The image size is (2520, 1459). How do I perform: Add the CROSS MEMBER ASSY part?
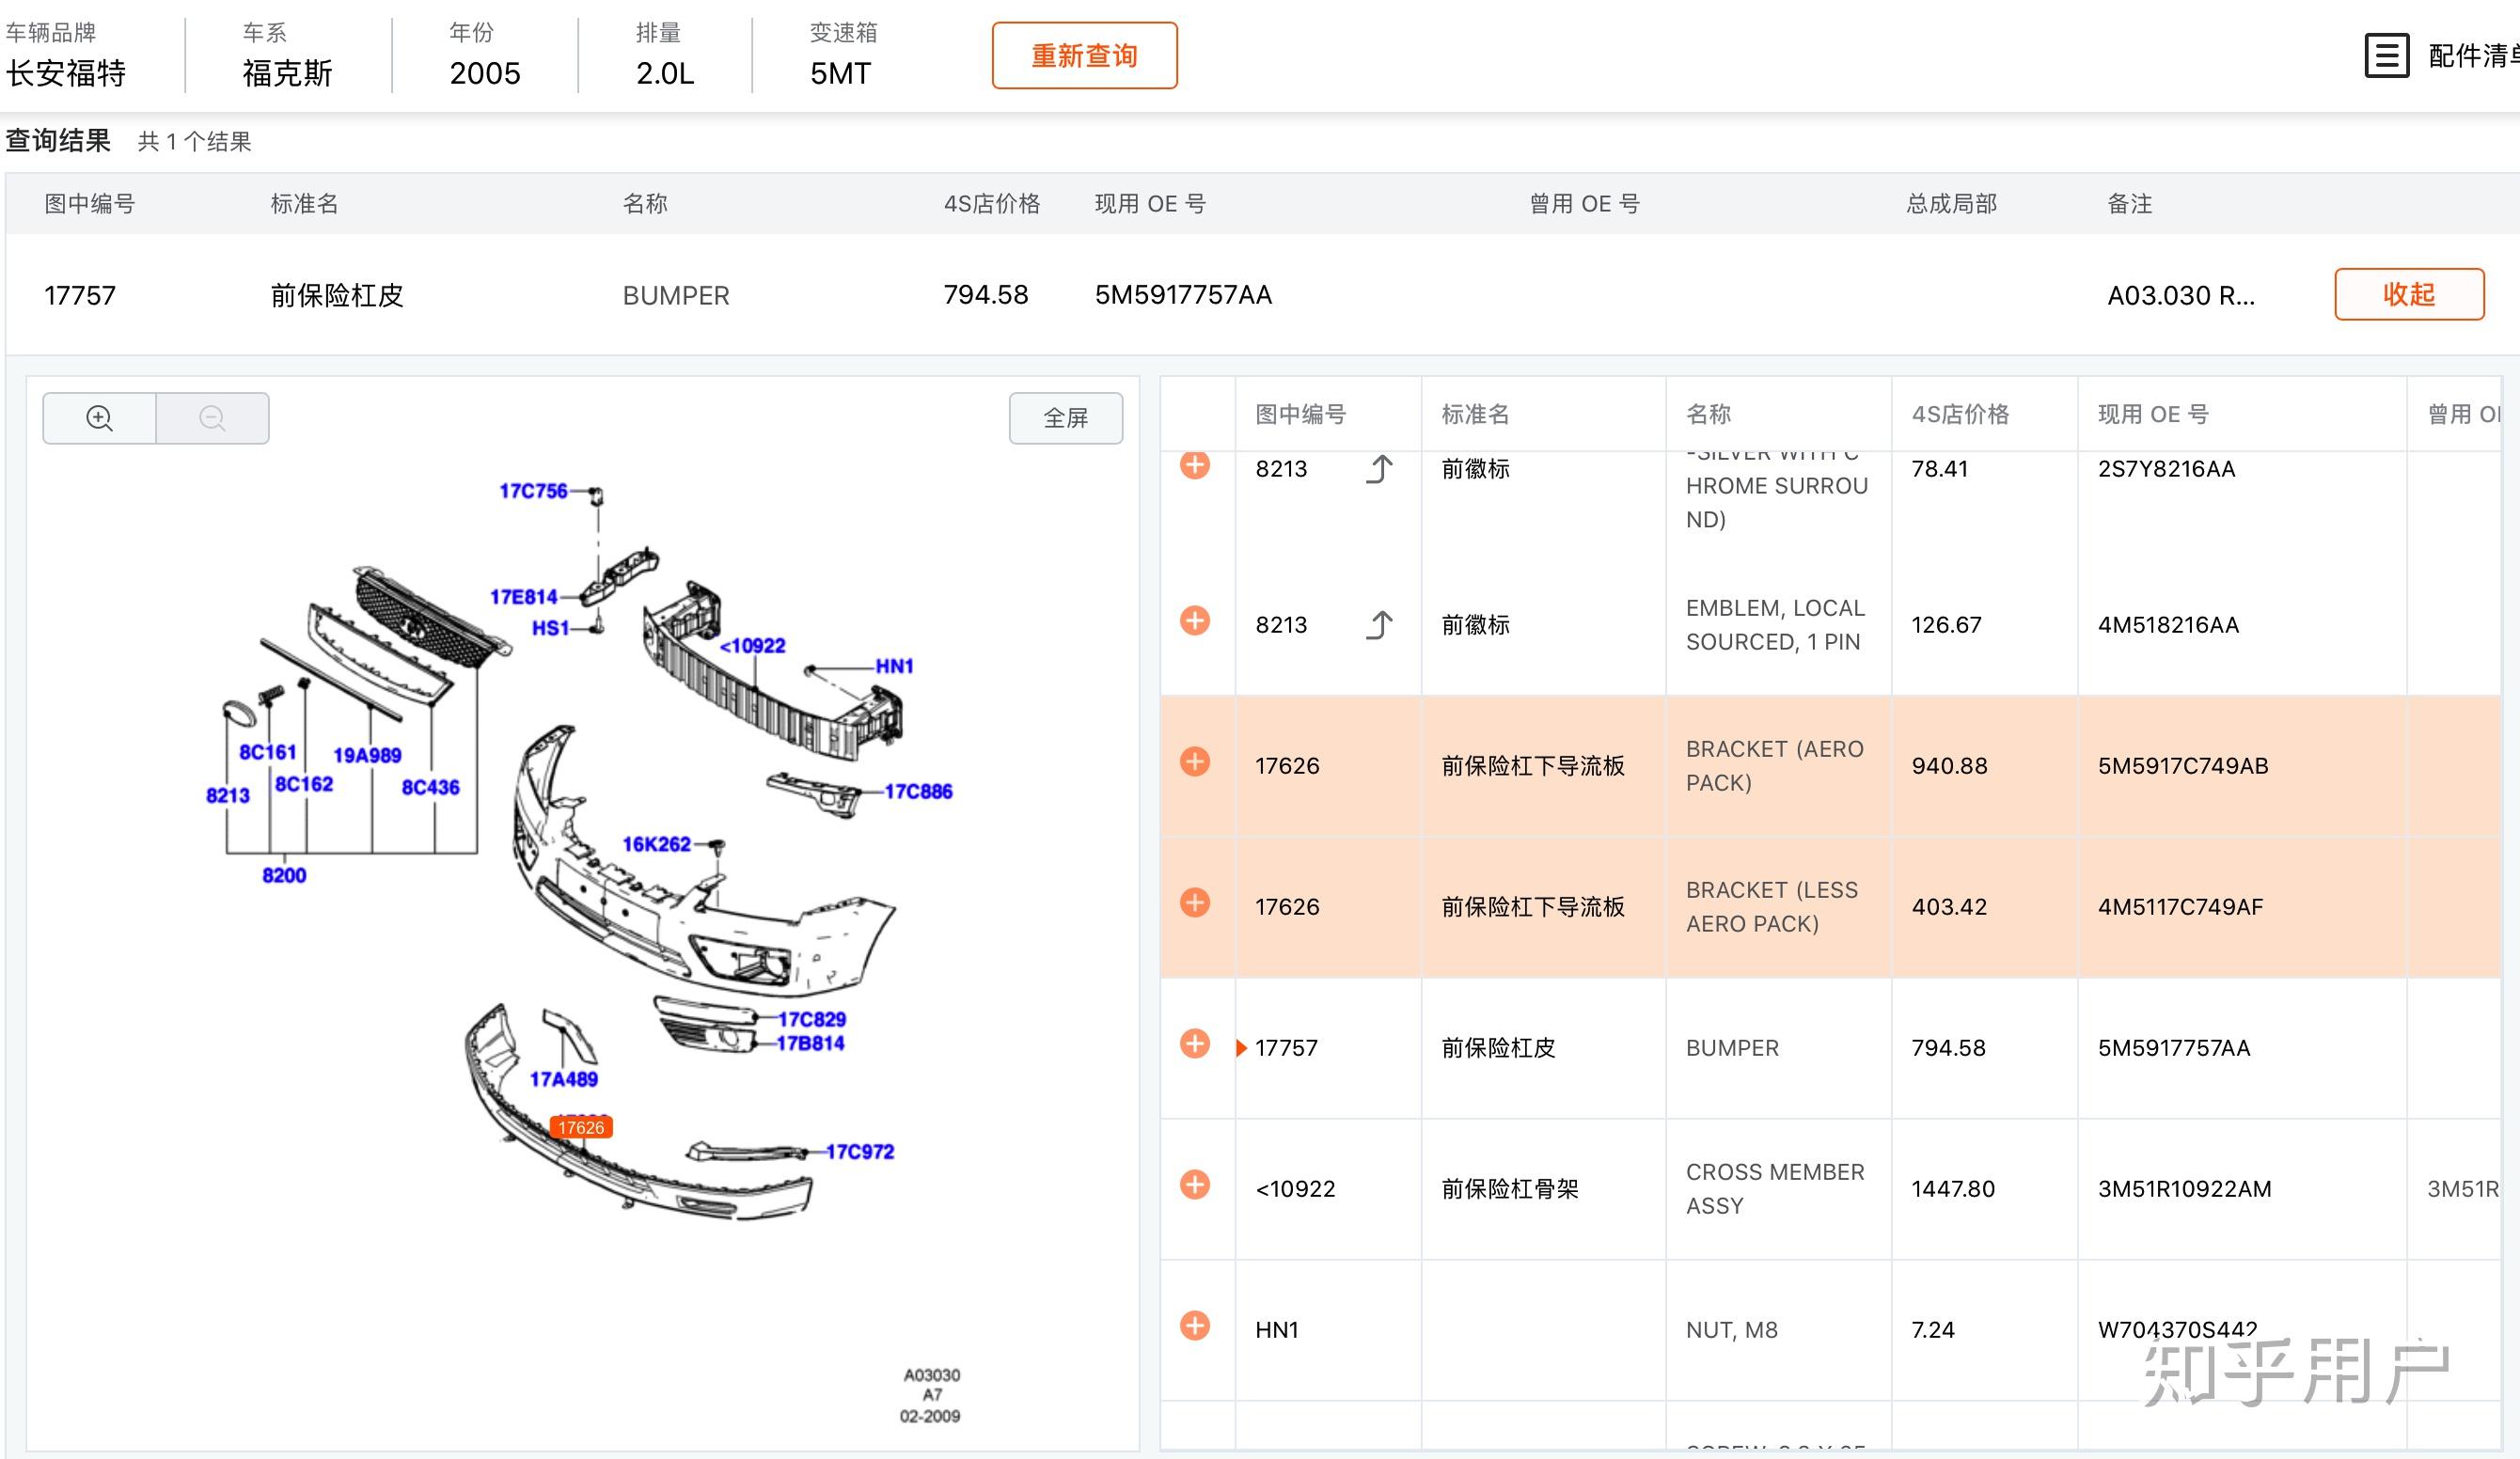[x=1194, y=1185]
